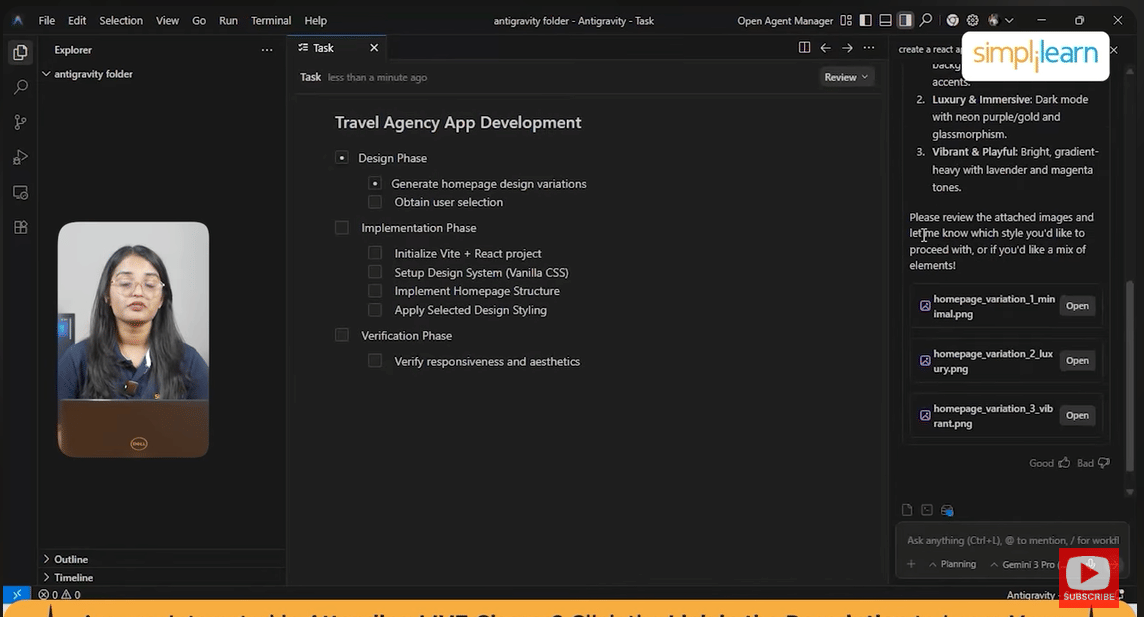Open Run and Debug in activity bar
Image resolution: width=1144 pixels, height=617 pixels.
(20, 157)
